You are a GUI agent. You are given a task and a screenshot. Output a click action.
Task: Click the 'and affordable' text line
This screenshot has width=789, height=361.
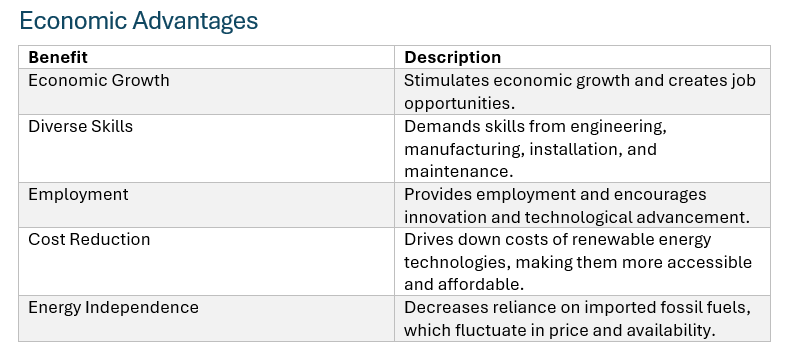[464, 285]
